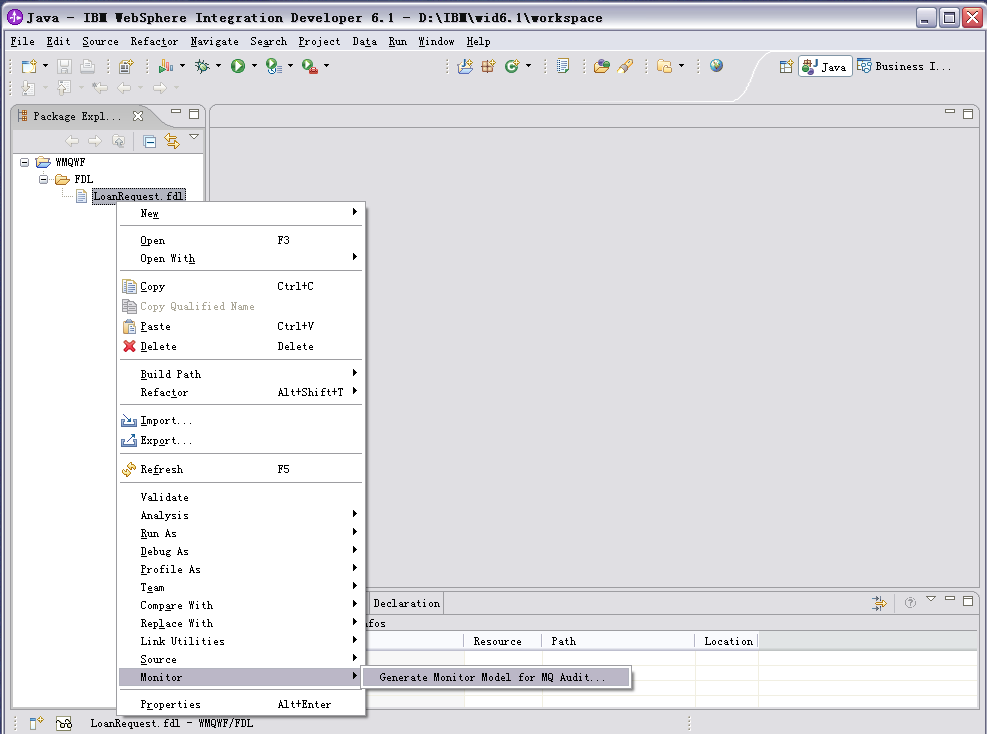Expand the Team submenu
The height and width of the screenshot is (734, 987).
click(240, 588)
